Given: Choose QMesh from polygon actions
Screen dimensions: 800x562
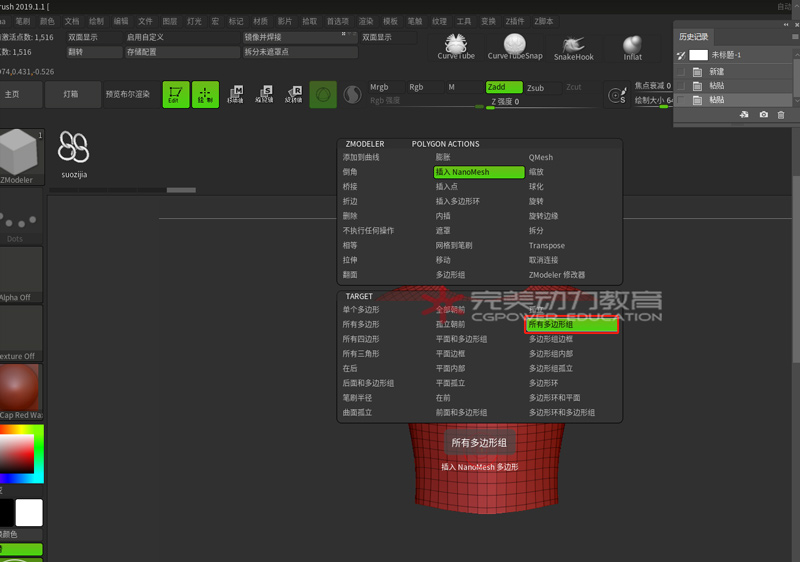Looking at the screenshot, I should (541, 158).
